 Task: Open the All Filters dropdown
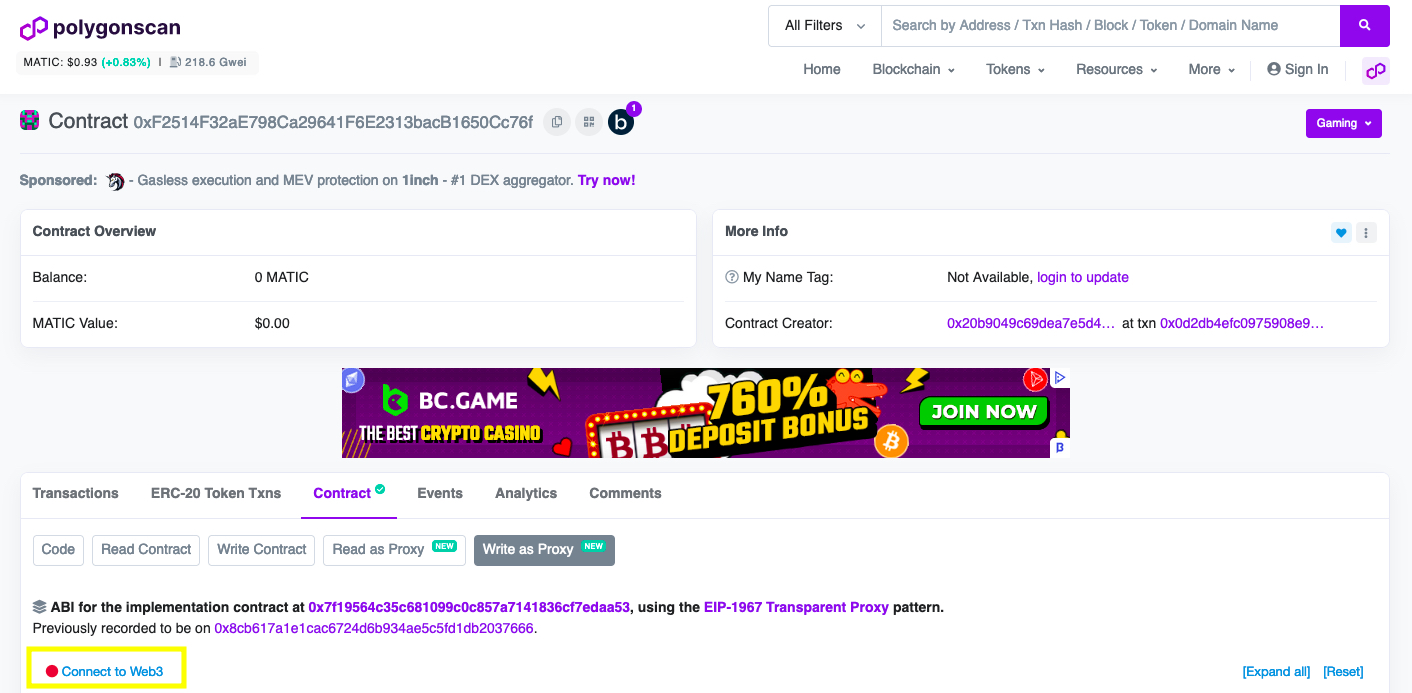[824, 26]
